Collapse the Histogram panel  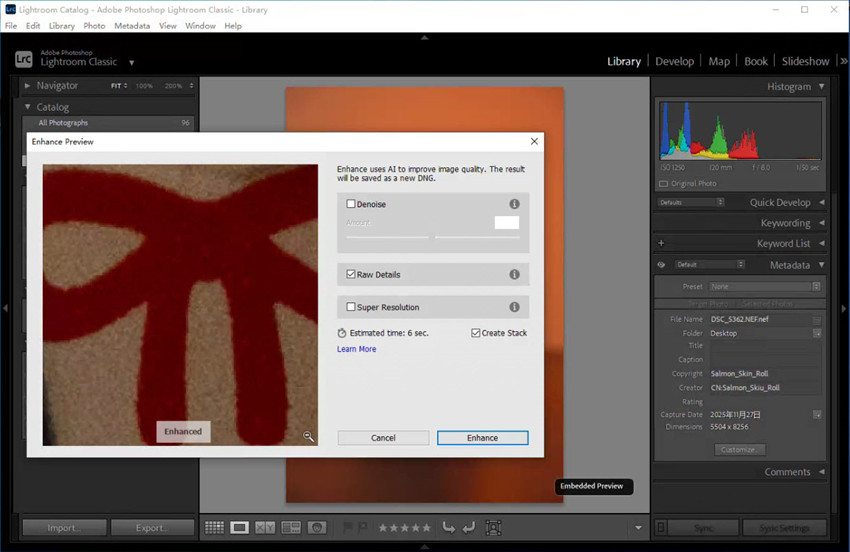tap(822, 86)
